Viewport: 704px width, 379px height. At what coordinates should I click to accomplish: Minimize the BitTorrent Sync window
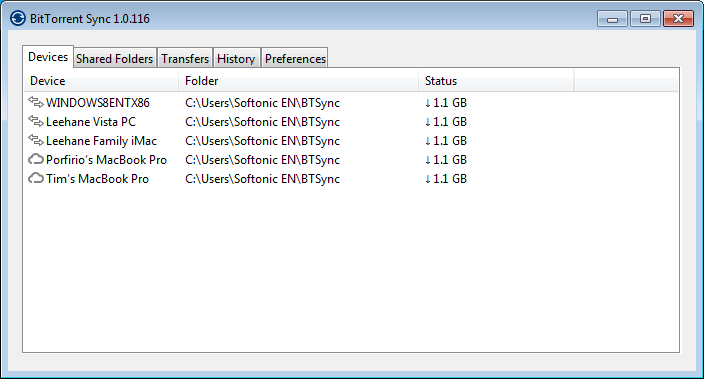tap(612, 19)
